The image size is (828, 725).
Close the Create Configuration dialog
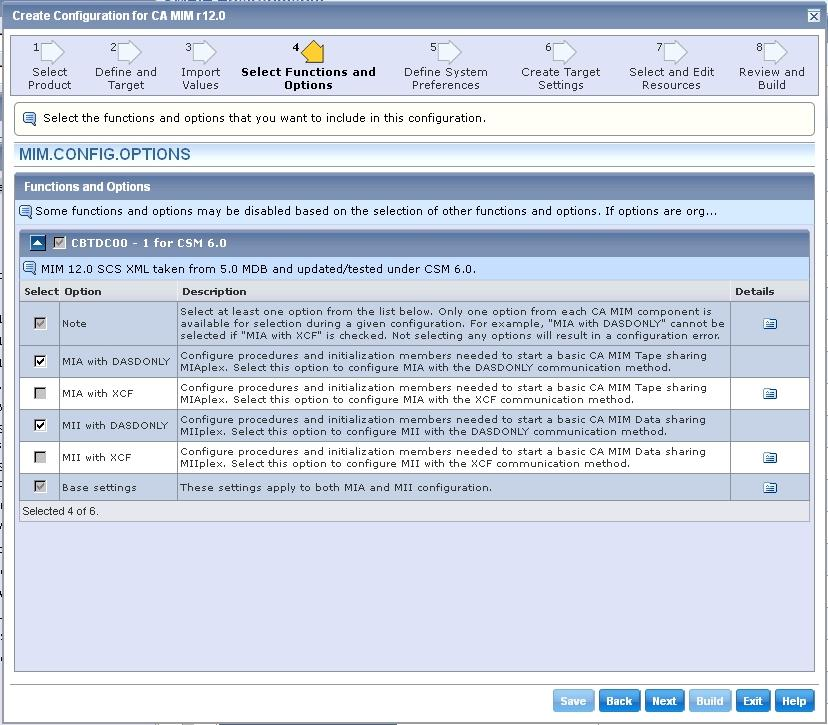(x=813, y=16)
